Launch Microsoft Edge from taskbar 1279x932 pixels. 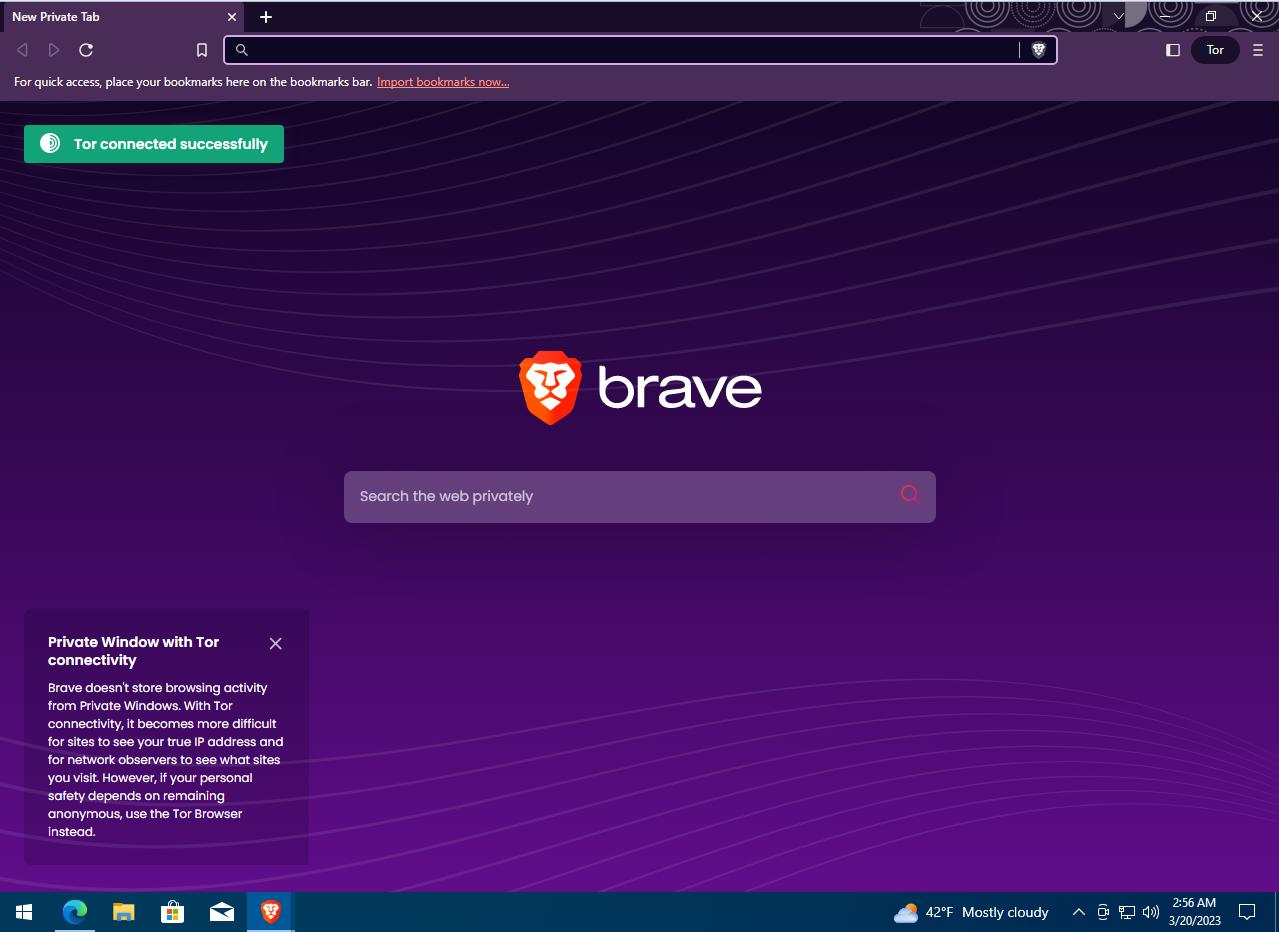click(75, 912)
